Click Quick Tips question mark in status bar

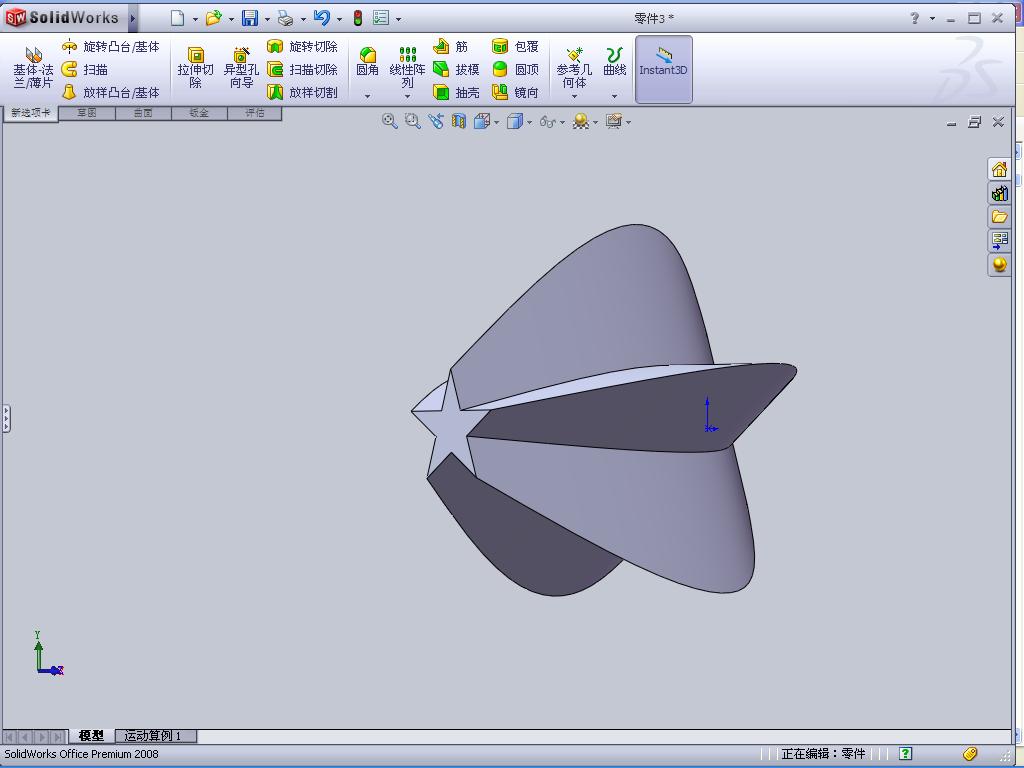tap(905, 754)
